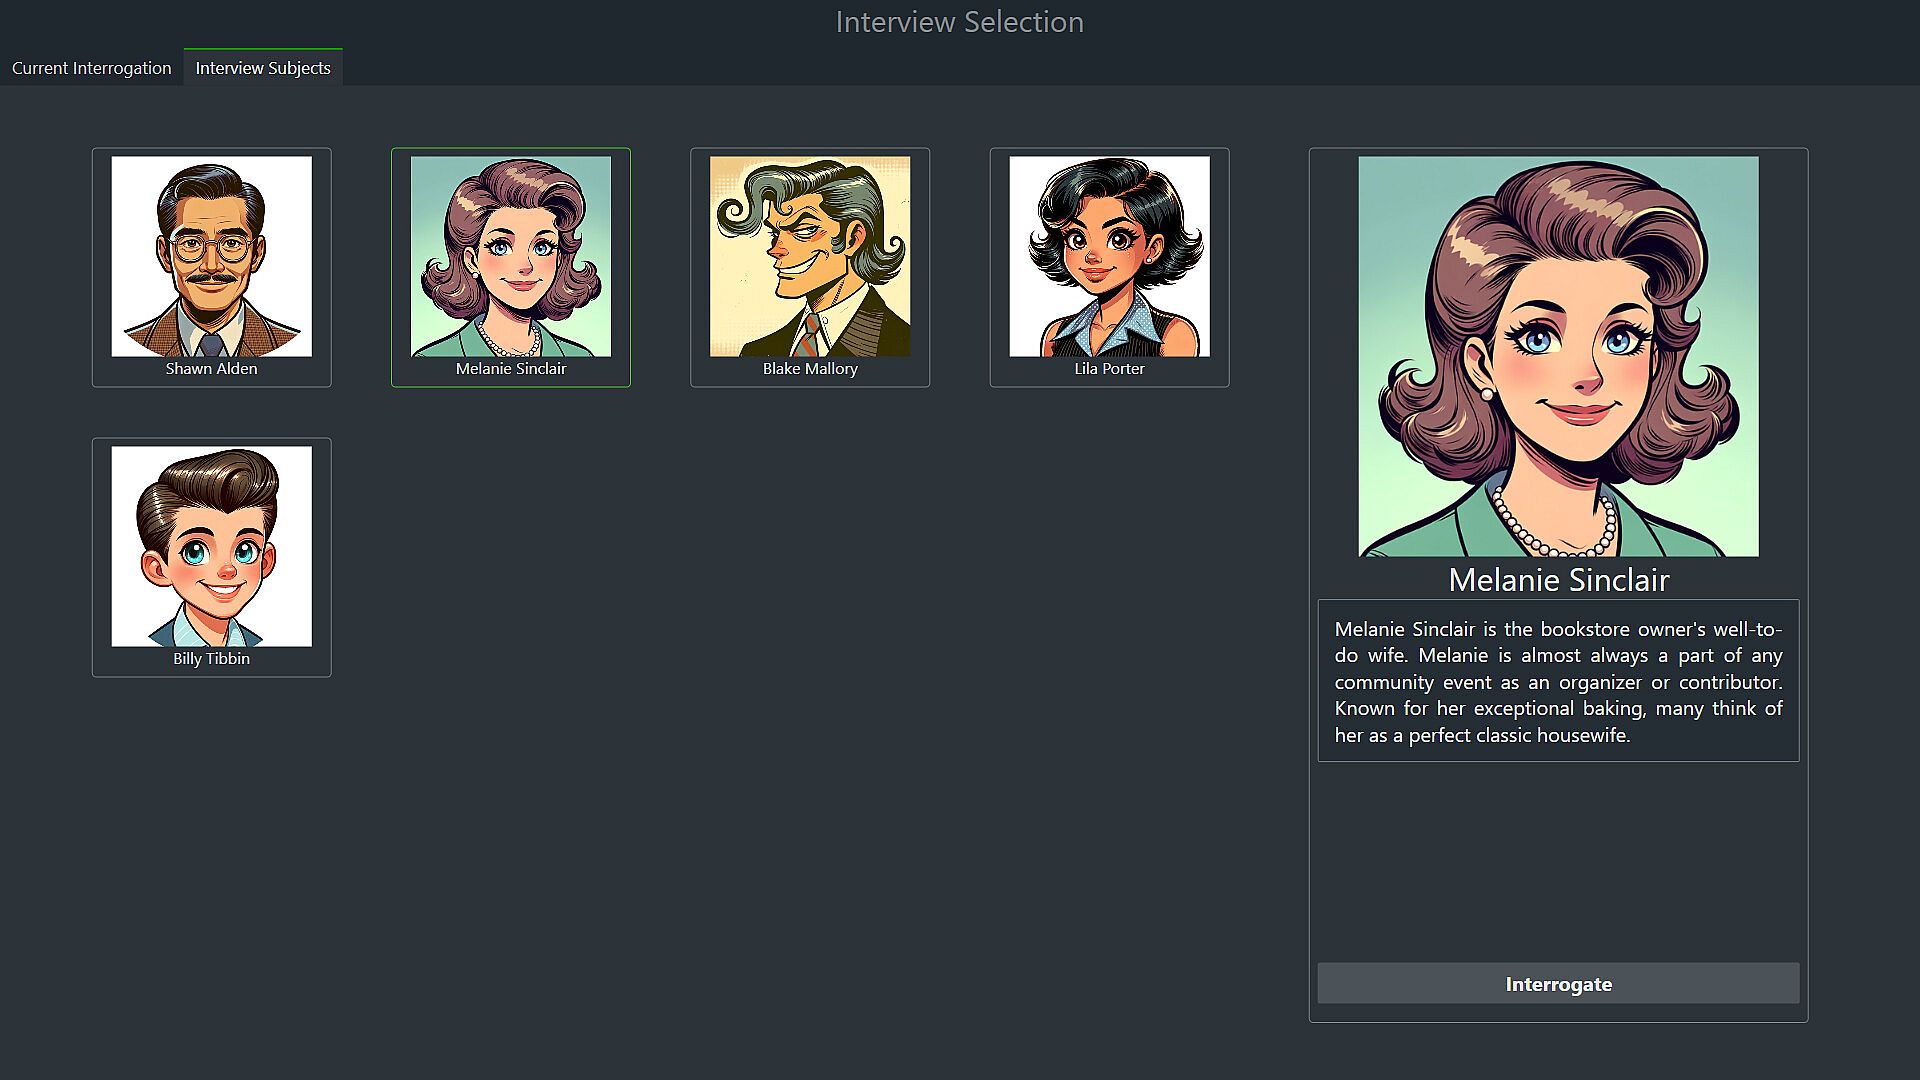This screenshot has width=1920, height=1080.
Task: Click the Interview Selection title
Action: (x=959, y=22)
